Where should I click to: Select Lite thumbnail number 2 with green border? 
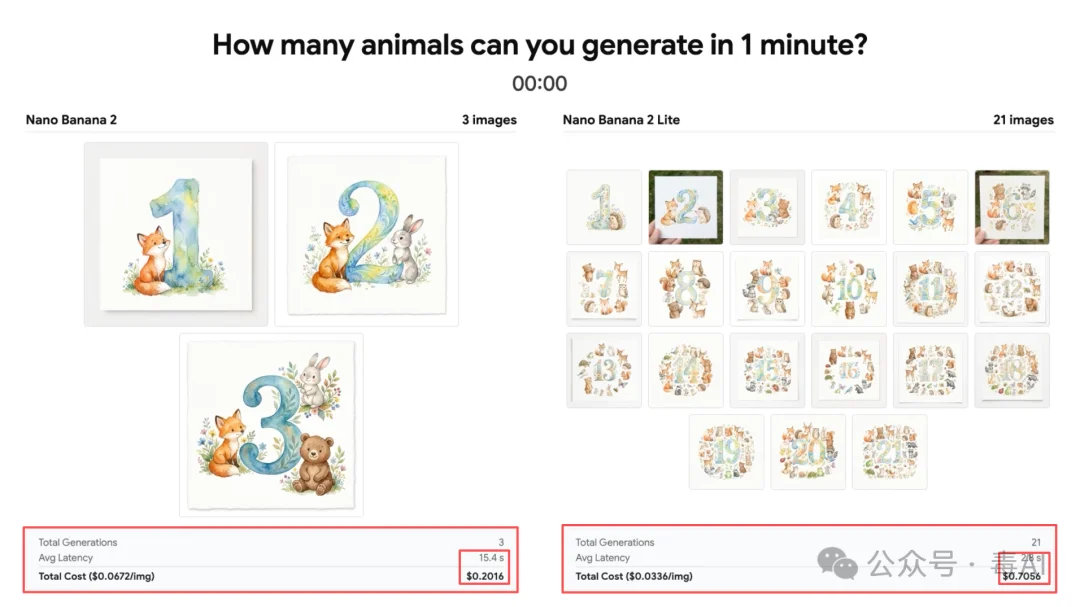pyautogui.click(x=686, y=207)
